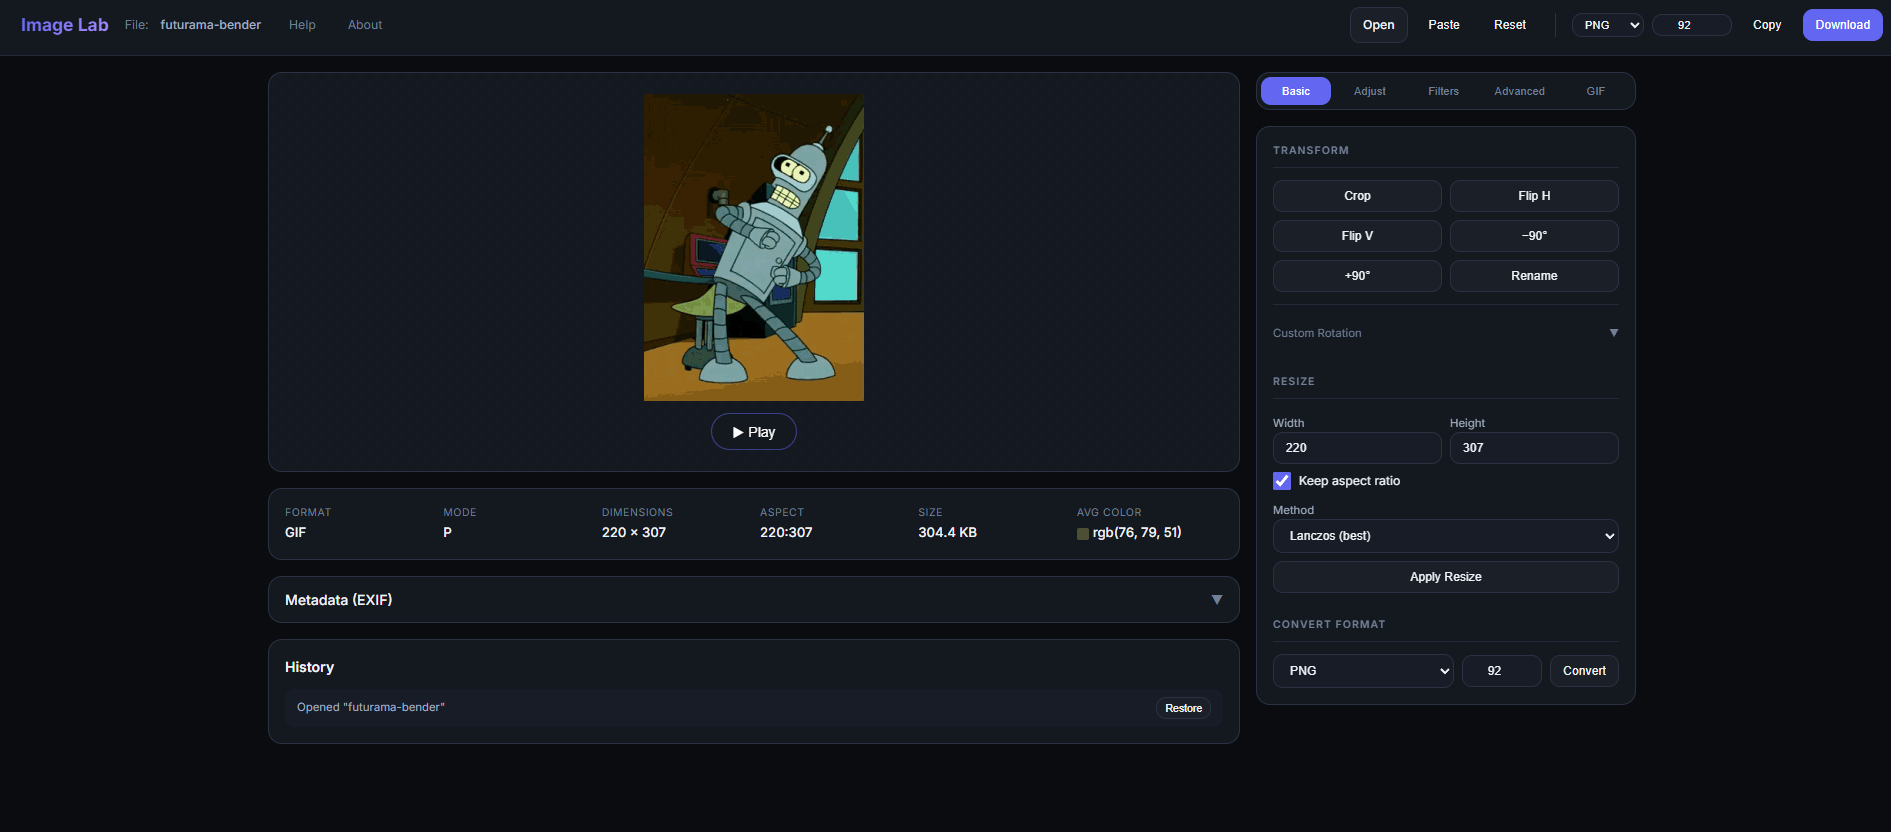Click the Open file button
Image resolution: width=1891 pixels, height=832 pixels.
click(x=1378, y=25)
